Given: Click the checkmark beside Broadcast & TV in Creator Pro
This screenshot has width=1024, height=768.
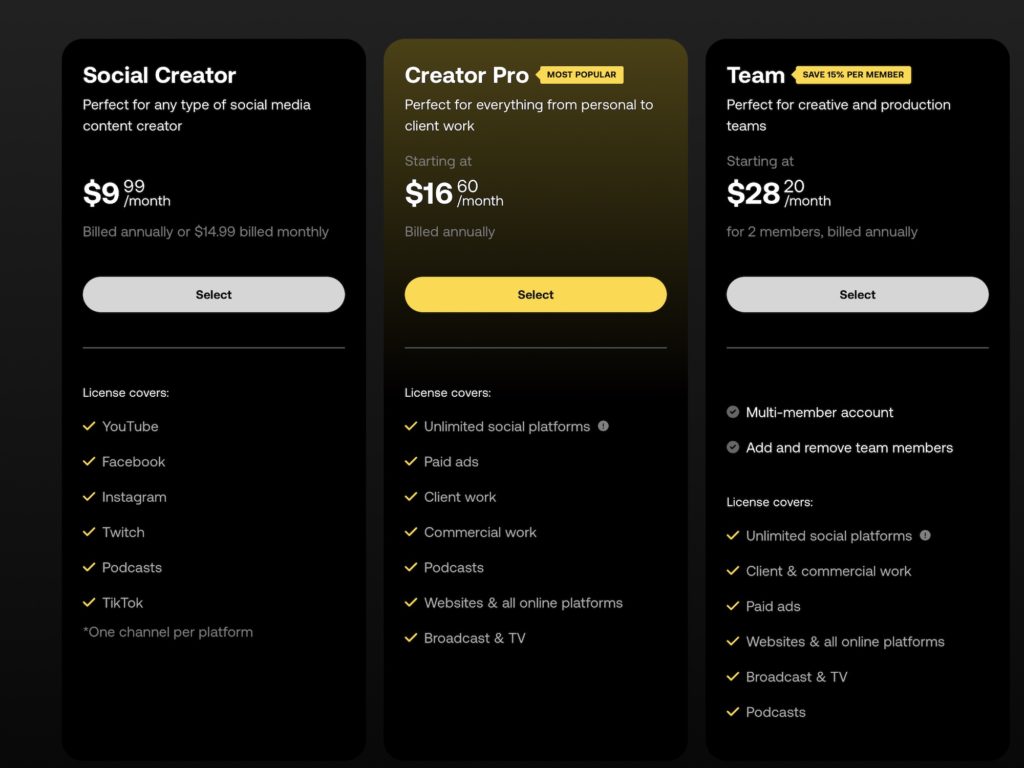Looking at the screenshot, I should pyautogui.click(x=411, y=638).
